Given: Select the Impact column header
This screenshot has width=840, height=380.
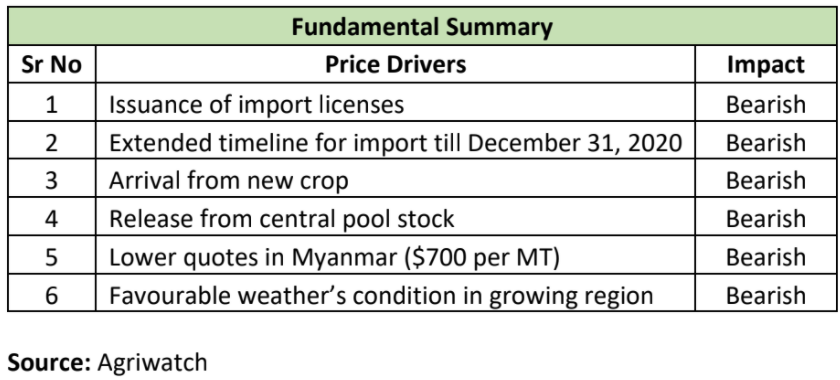Looking at the screenshot, I should coord(766,64).
